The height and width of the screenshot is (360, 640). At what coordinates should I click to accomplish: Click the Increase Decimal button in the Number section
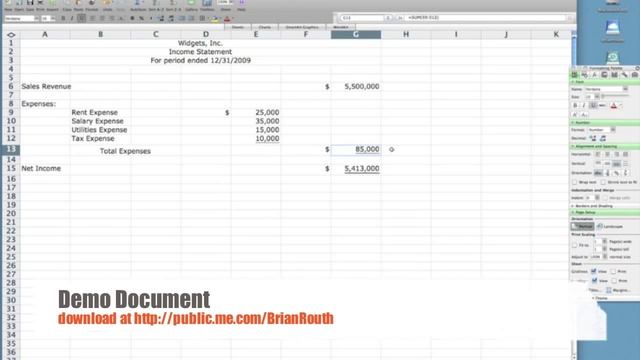click(x=593, y=138)
